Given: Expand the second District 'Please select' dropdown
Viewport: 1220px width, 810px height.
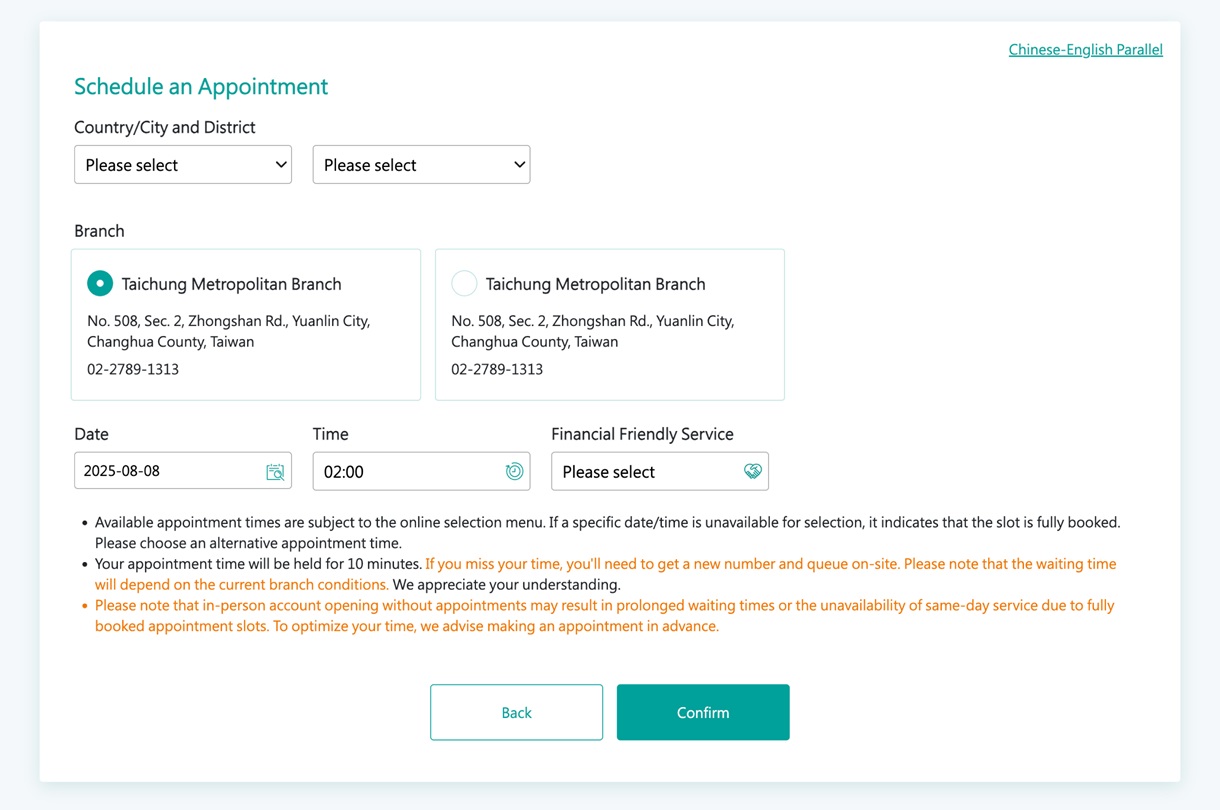Looking at the screenshot, I should (x=420, y=165).
